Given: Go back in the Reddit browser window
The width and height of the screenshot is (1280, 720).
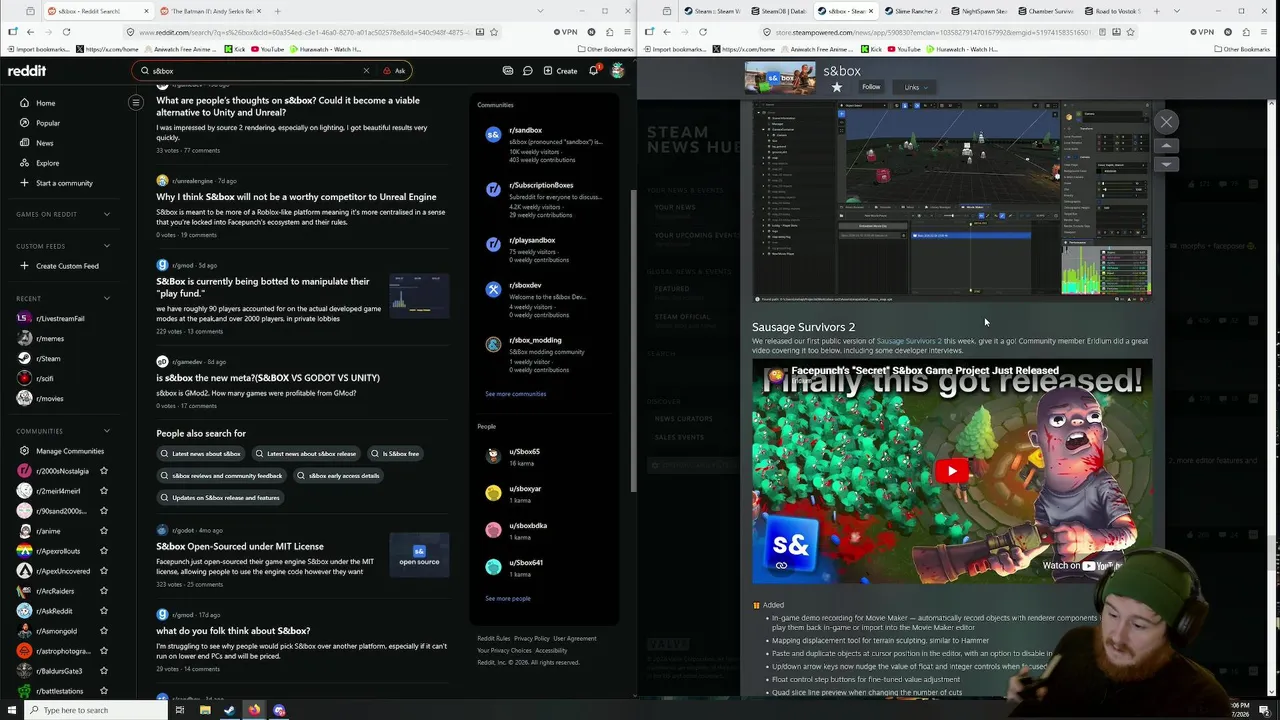Looking at the screenshot, I should pyautogui.click(x=30, y=32).
